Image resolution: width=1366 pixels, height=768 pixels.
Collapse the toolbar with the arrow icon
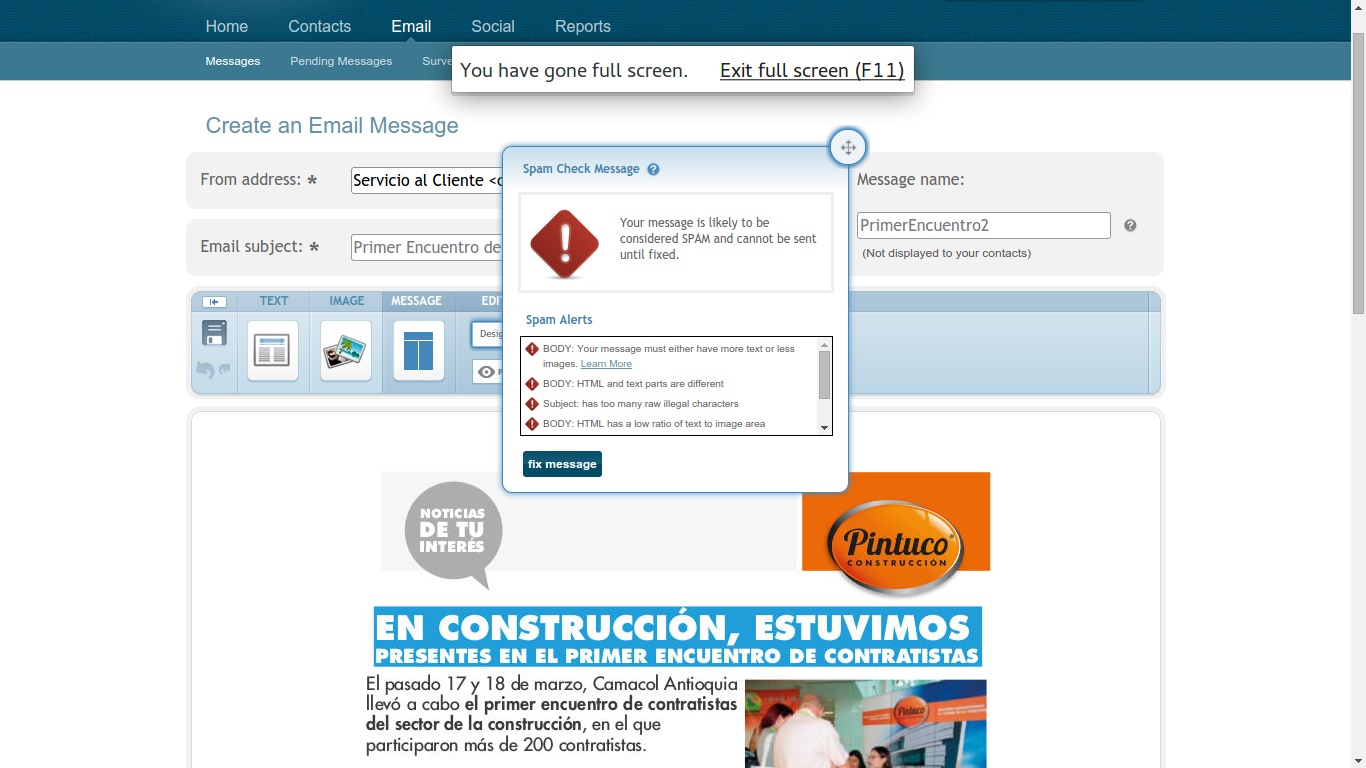(x=214, y=302)
